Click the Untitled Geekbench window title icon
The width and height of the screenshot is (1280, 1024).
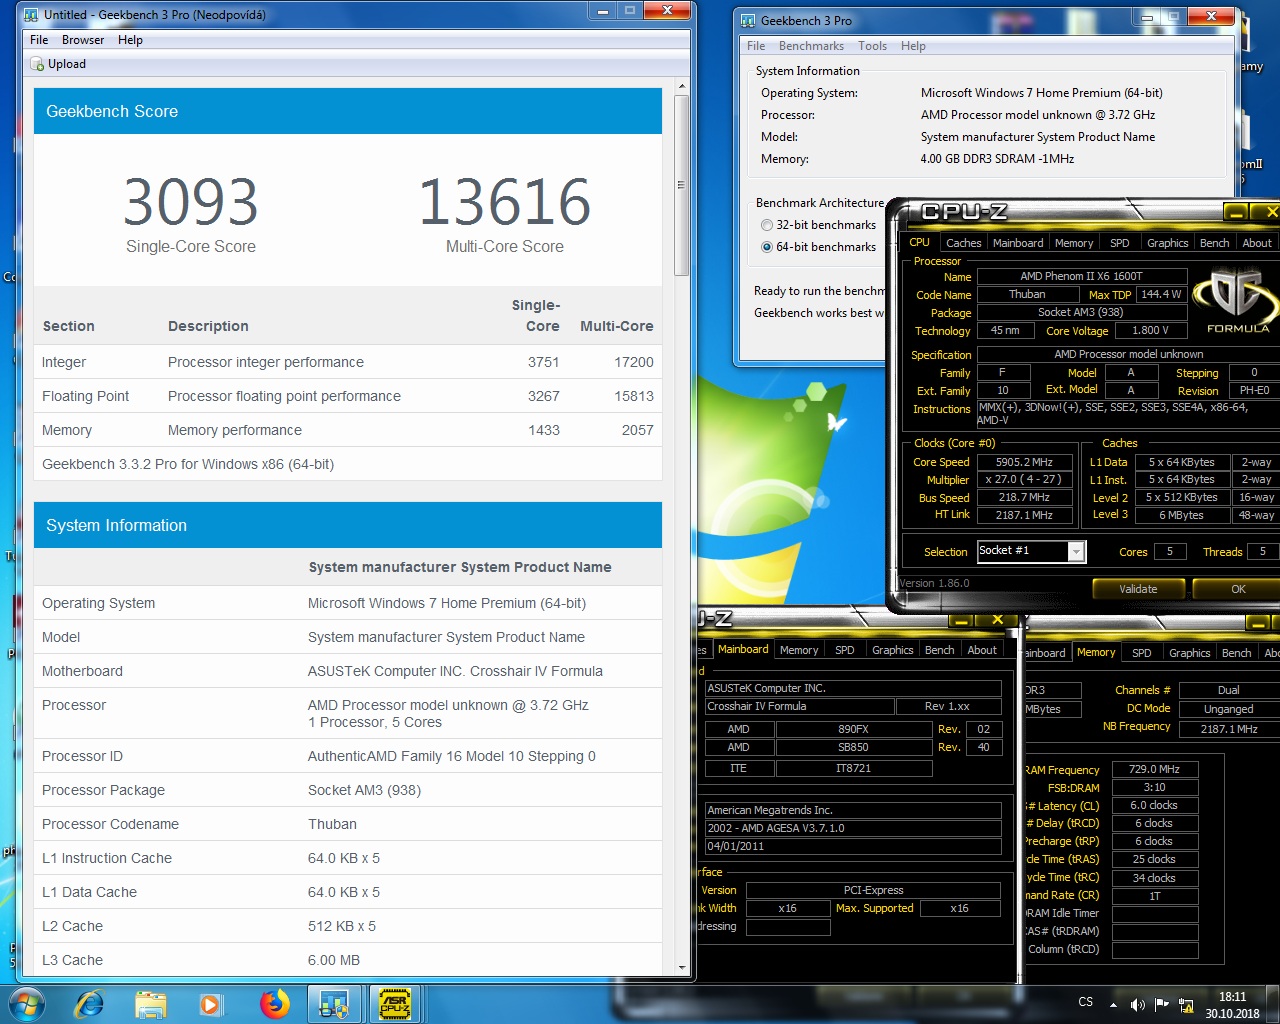click(32, 15)
